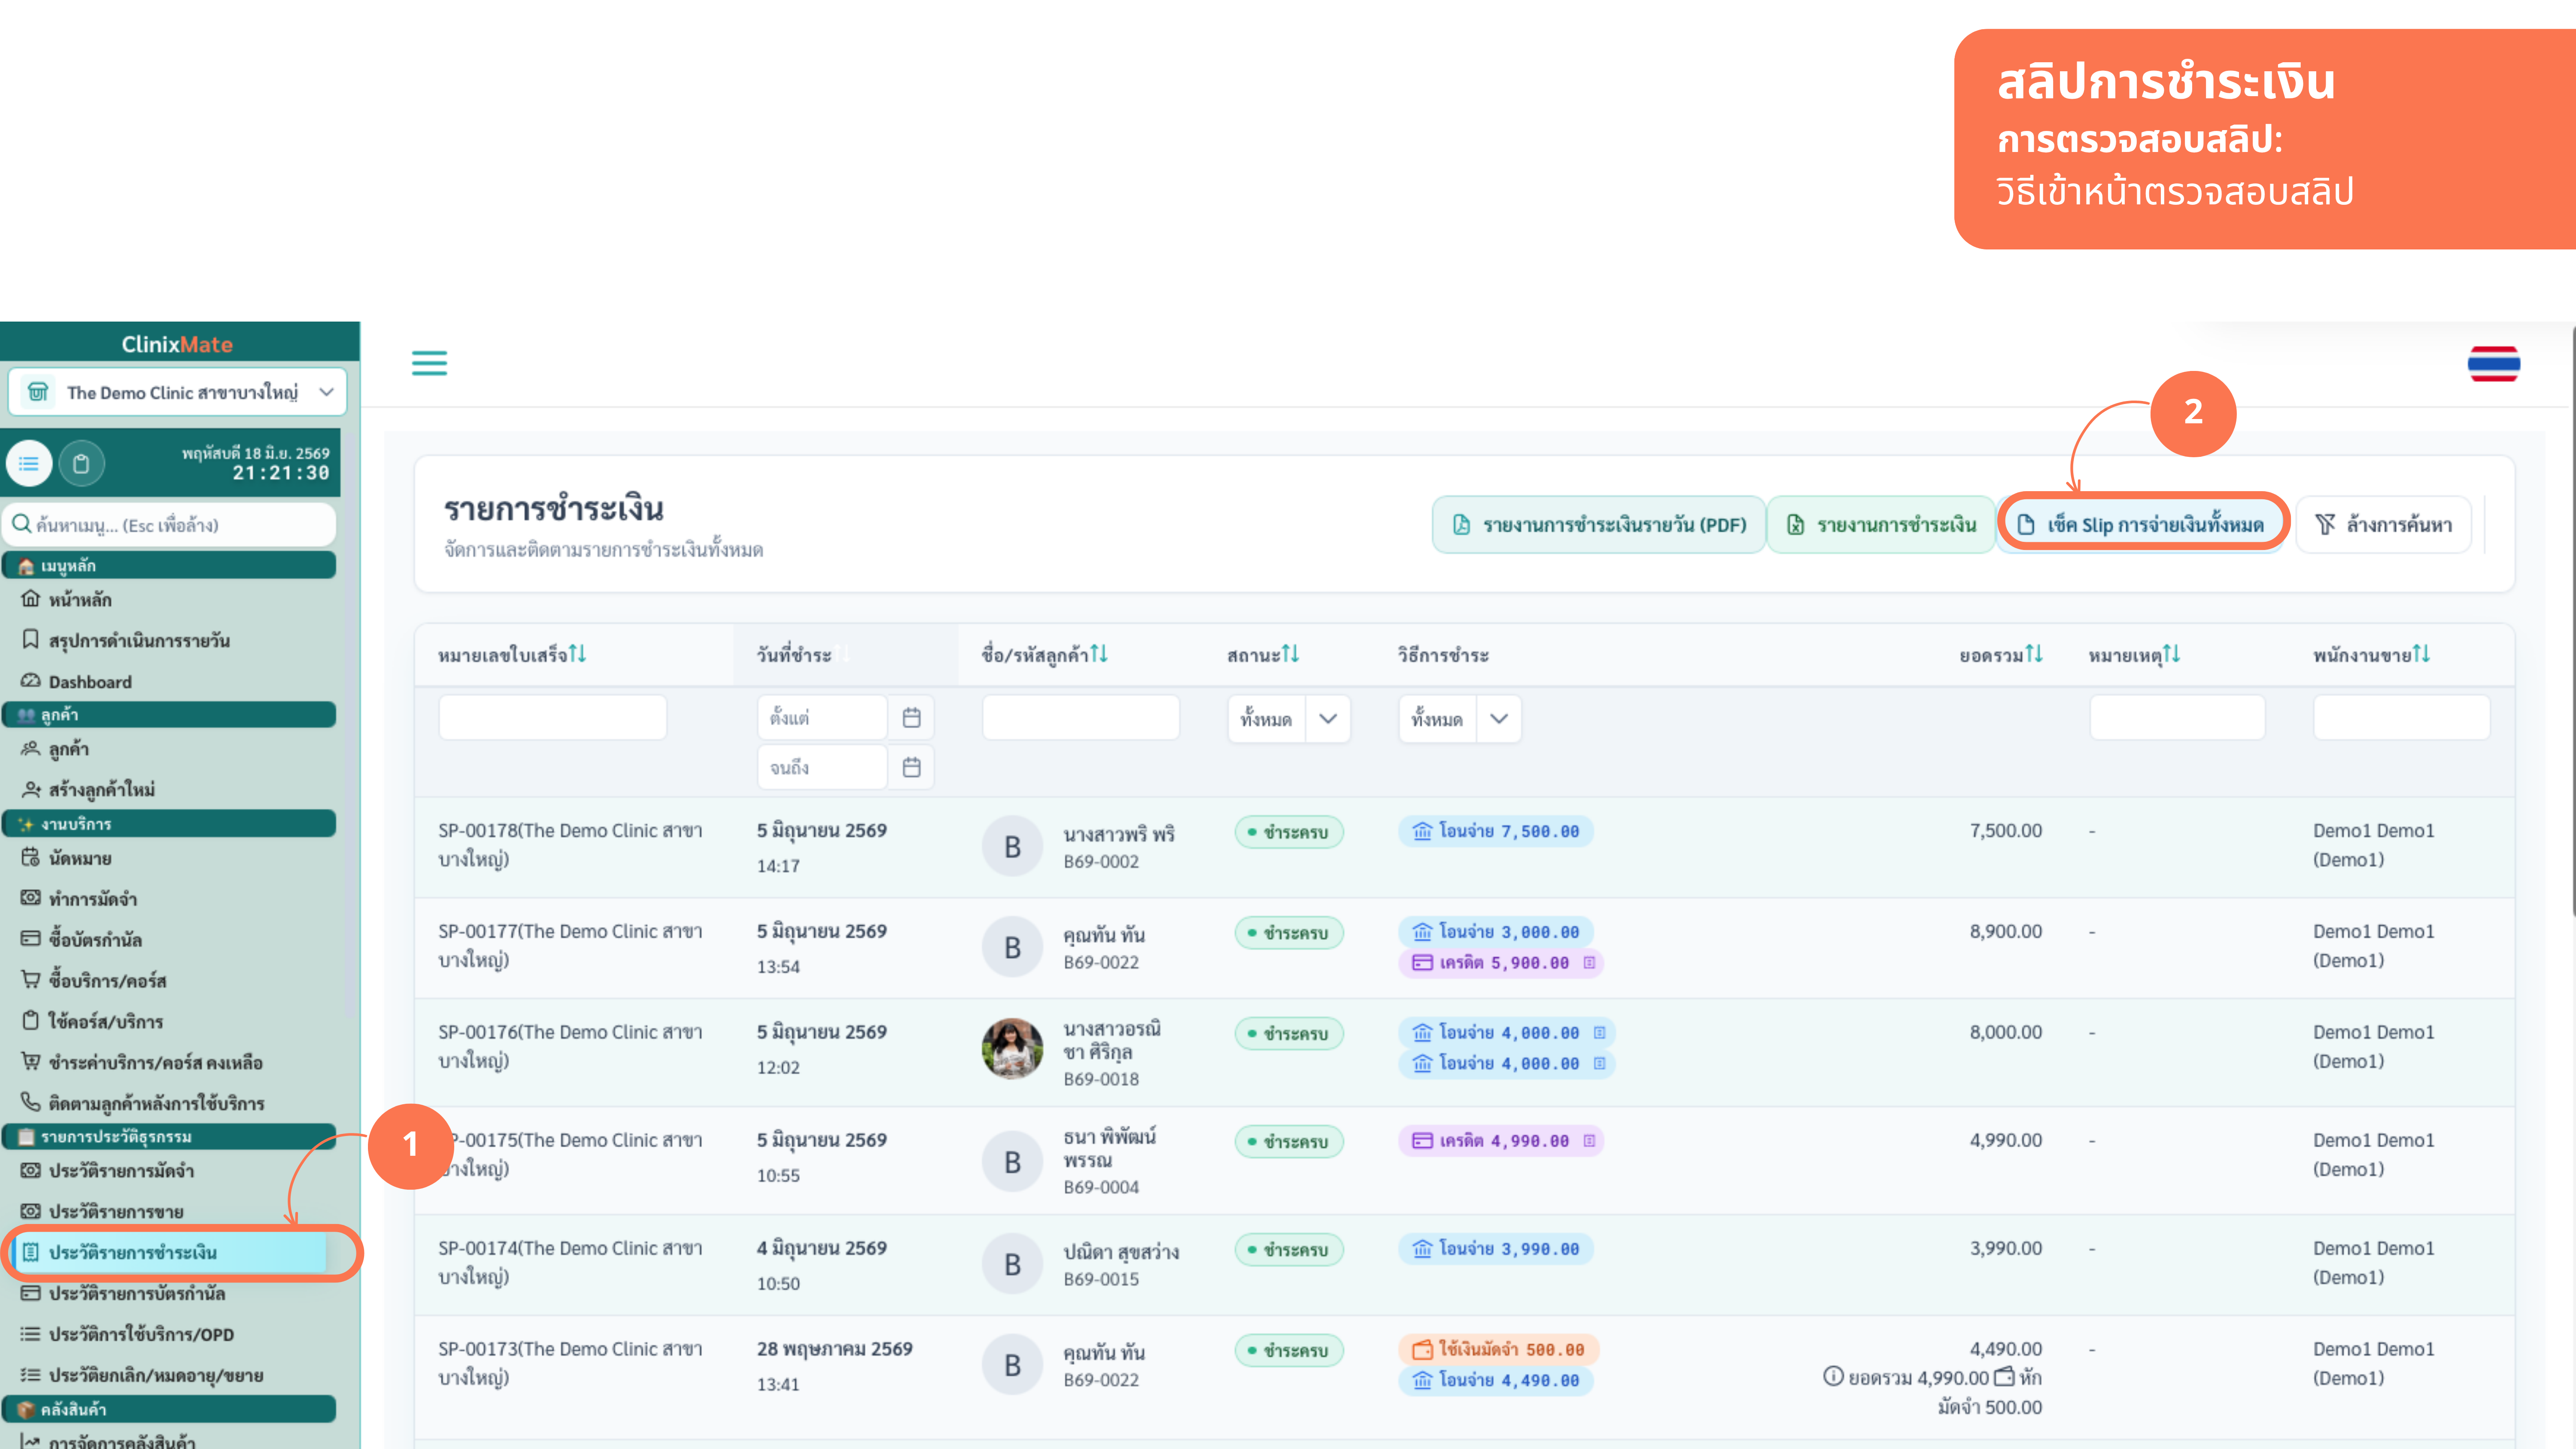Click the info icon beside ยอดรวม 4,990.00

[x=1833, y=1377]
